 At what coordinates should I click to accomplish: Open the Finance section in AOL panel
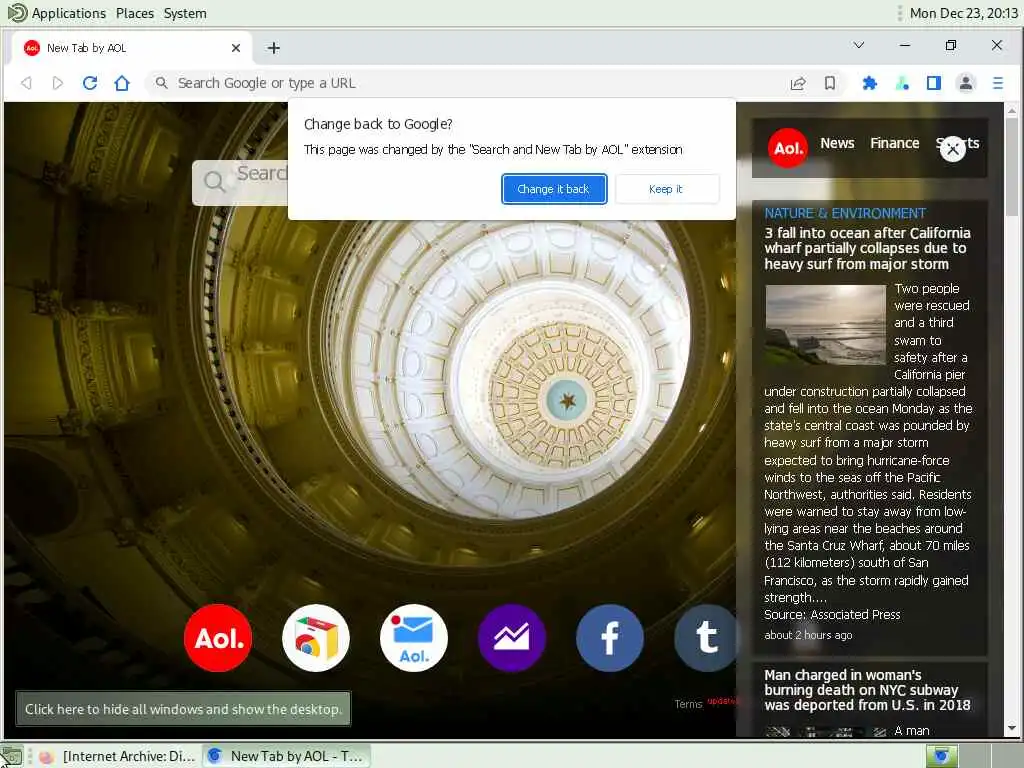[x=895, y=143]
